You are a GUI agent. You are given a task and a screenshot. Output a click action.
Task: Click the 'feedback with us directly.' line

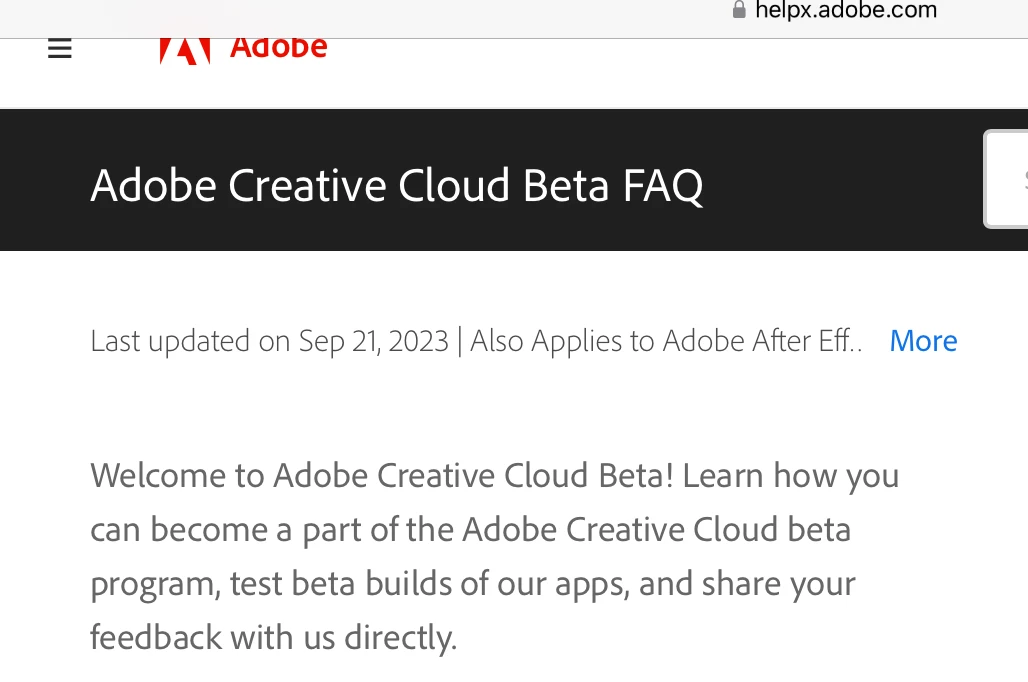pos(273,637)
